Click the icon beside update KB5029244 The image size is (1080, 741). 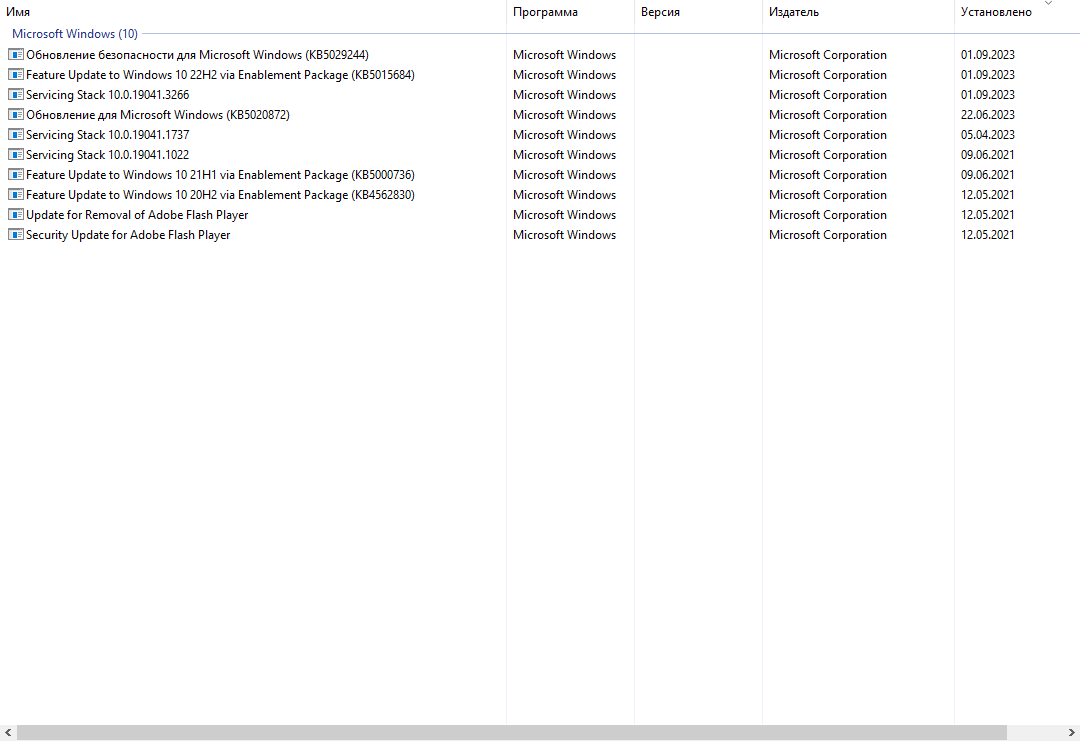tap(15, 54)
